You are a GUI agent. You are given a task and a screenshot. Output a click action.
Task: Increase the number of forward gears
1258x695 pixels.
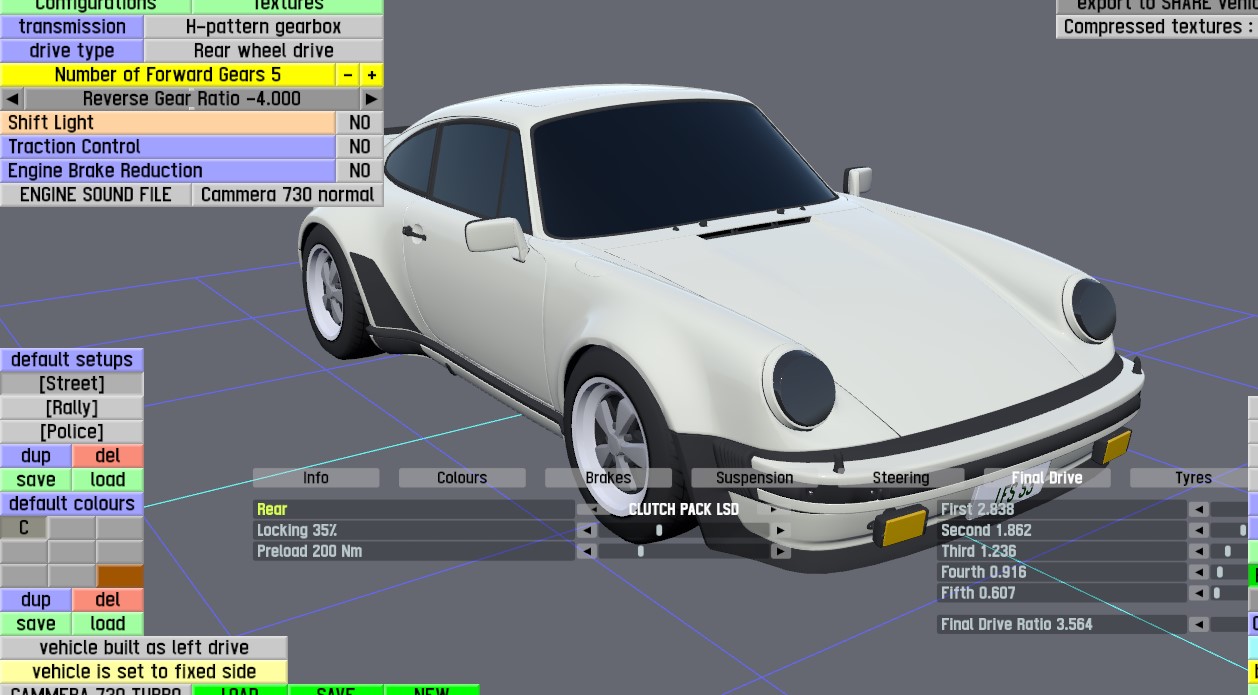(371, 75)
